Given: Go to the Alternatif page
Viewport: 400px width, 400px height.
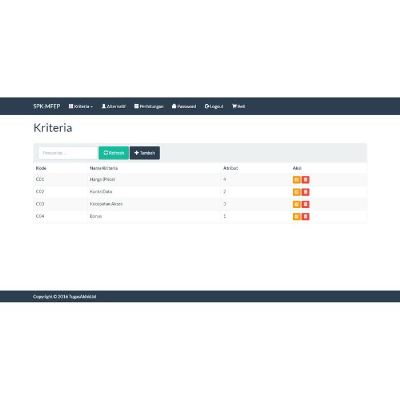Looking at the screenshot, I should [x=114, y=106].
